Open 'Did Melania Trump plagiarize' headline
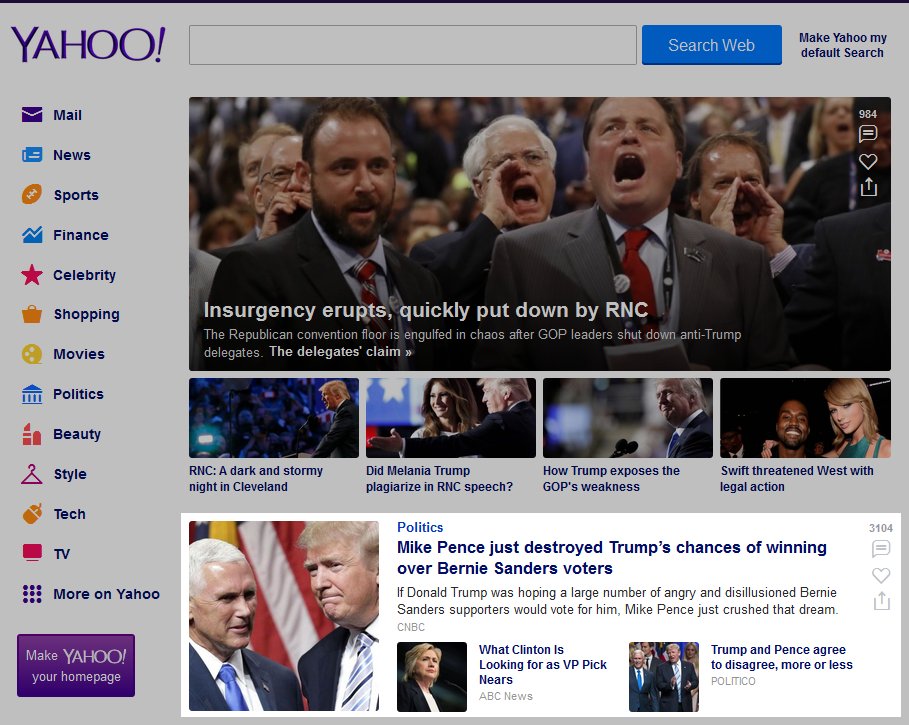Viewport: 909px width, 725px height. (439, 478)
